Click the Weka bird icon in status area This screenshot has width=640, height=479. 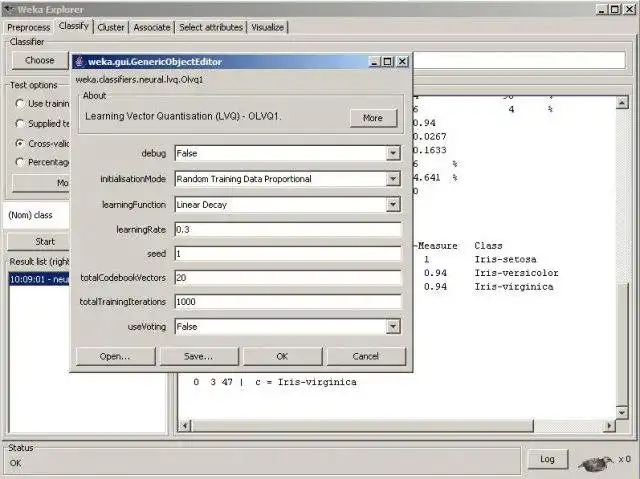(596, 463)
